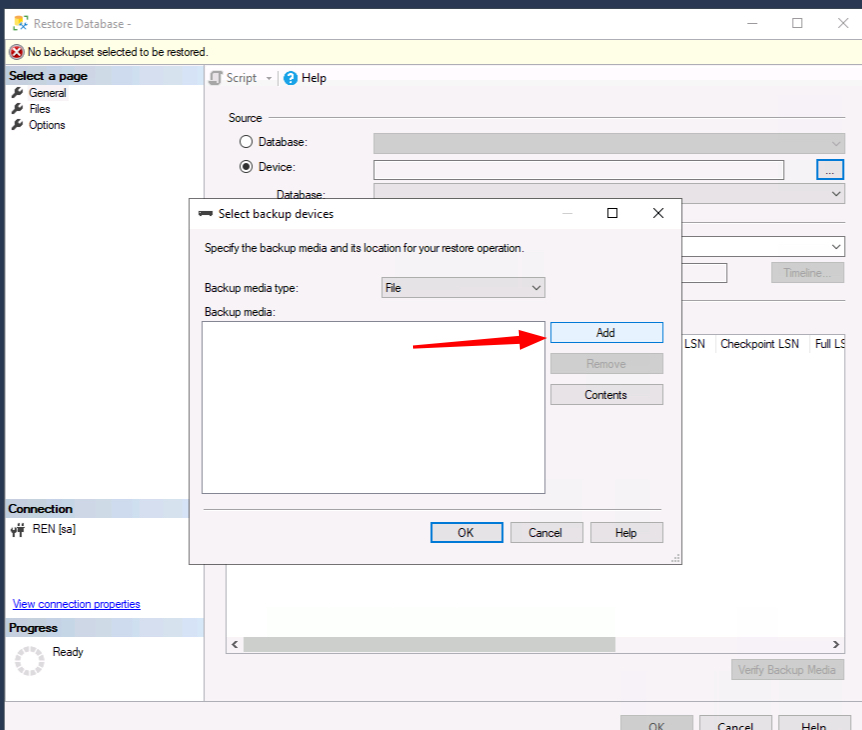Viewport: 862px width, 730px height.
Task: Click the Script toolbar icon
Action: pos(217,78)
